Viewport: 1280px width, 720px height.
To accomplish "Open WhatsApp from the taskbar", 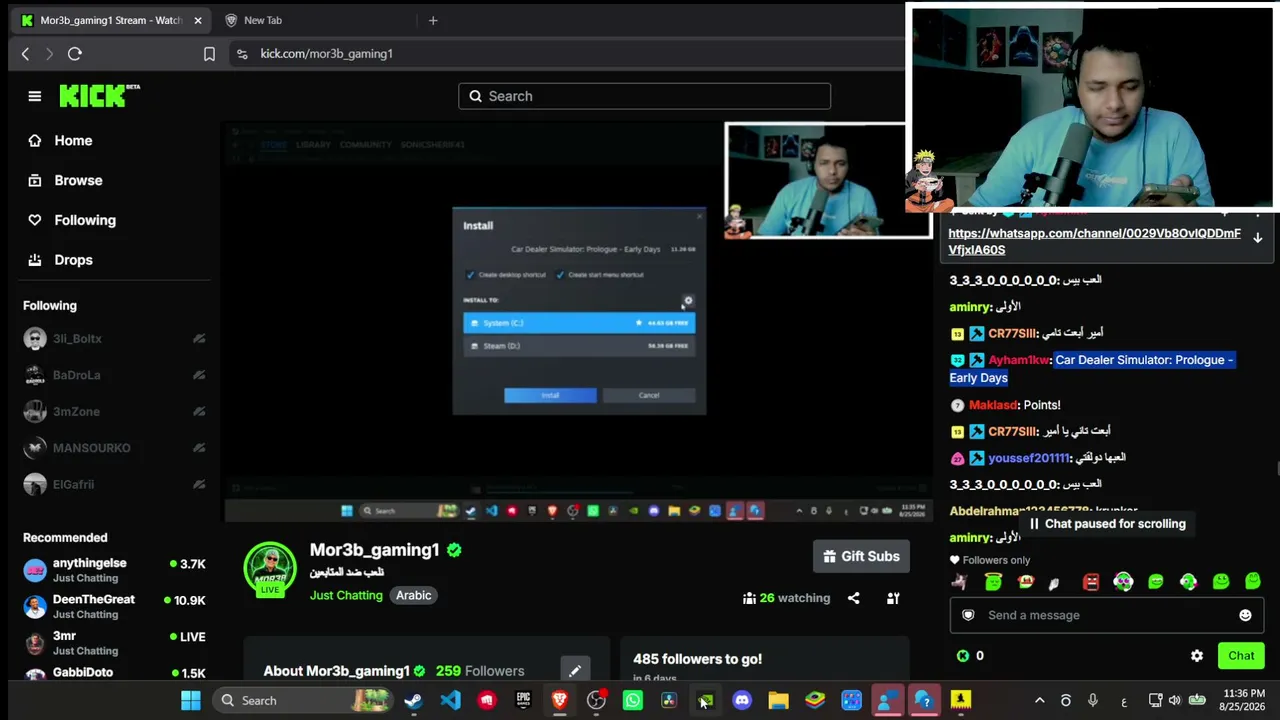I will (x=633, y=701).
